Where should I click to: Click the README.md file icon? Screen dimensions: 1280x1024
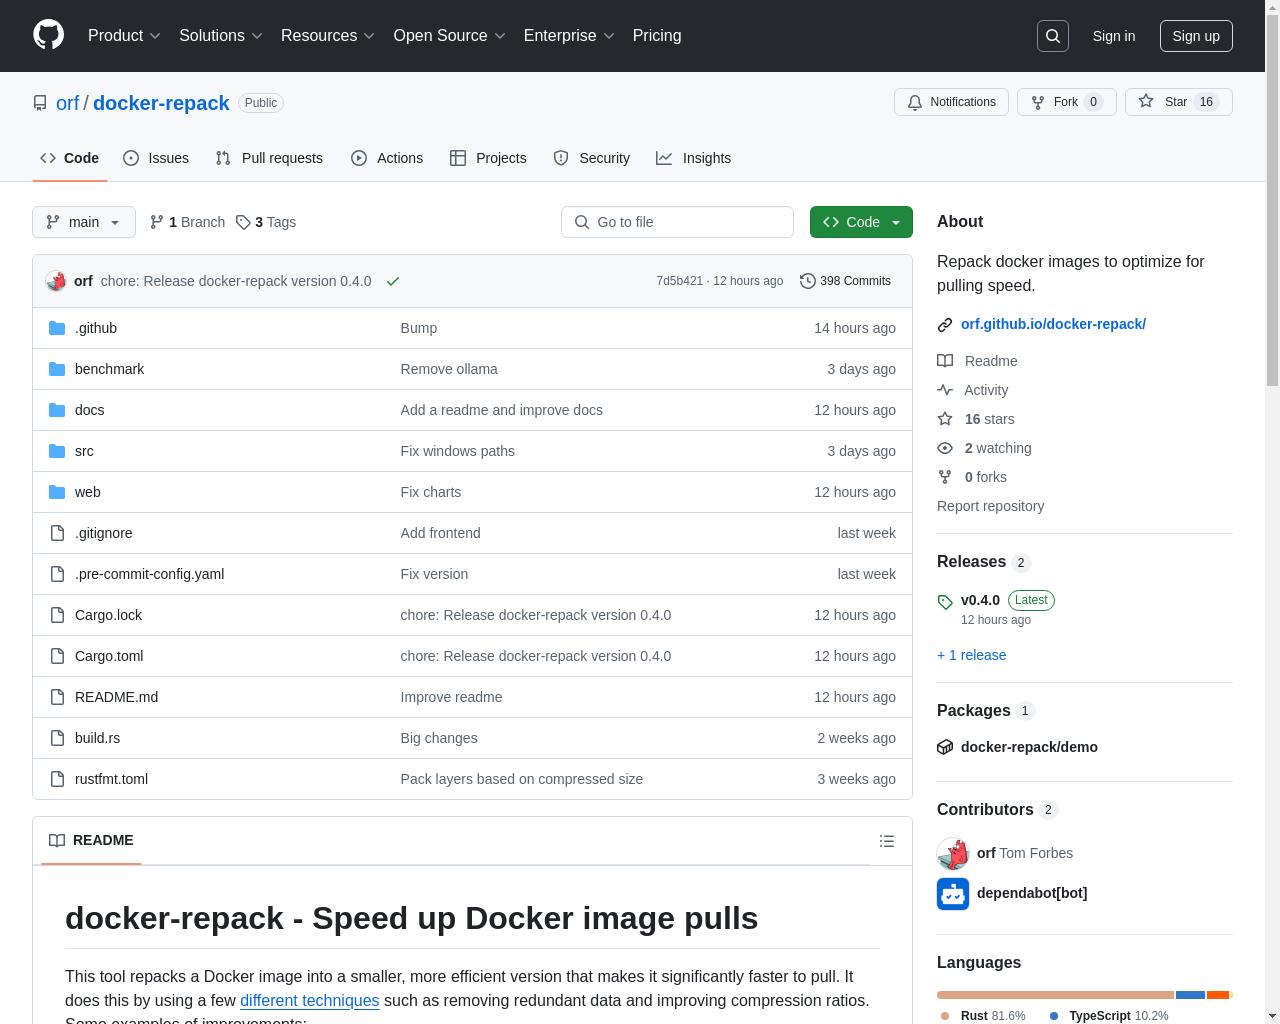click(x=57, y=697)
